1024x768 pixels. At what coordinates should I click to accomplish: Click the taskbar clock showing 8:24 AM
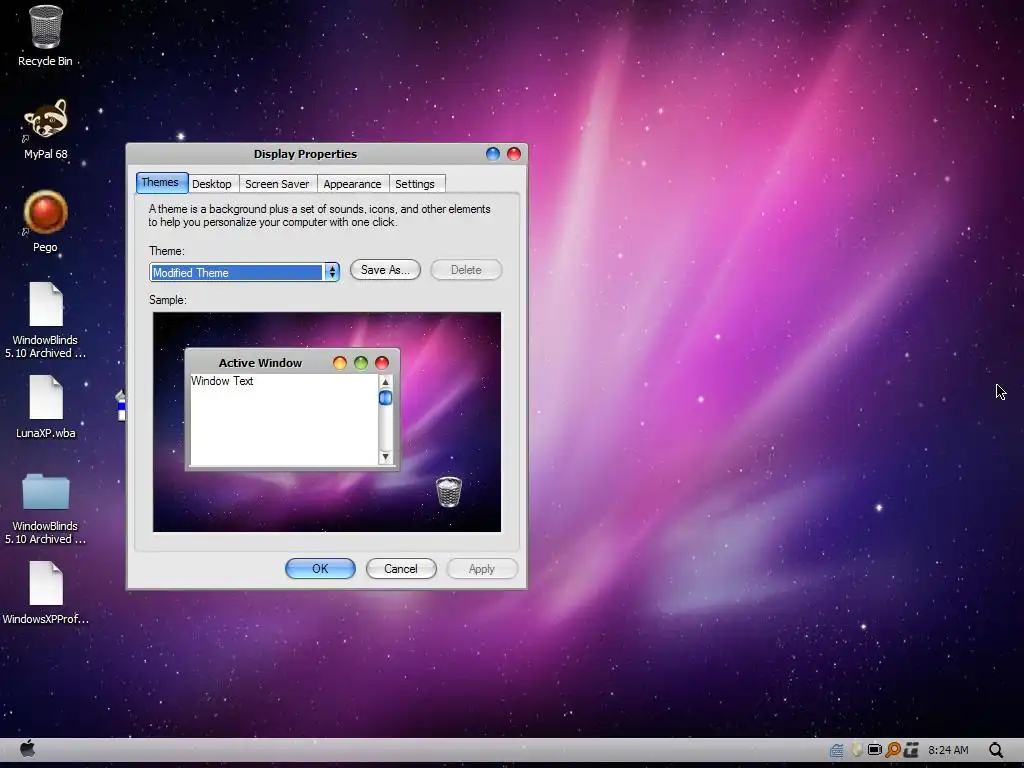[948, 750]
